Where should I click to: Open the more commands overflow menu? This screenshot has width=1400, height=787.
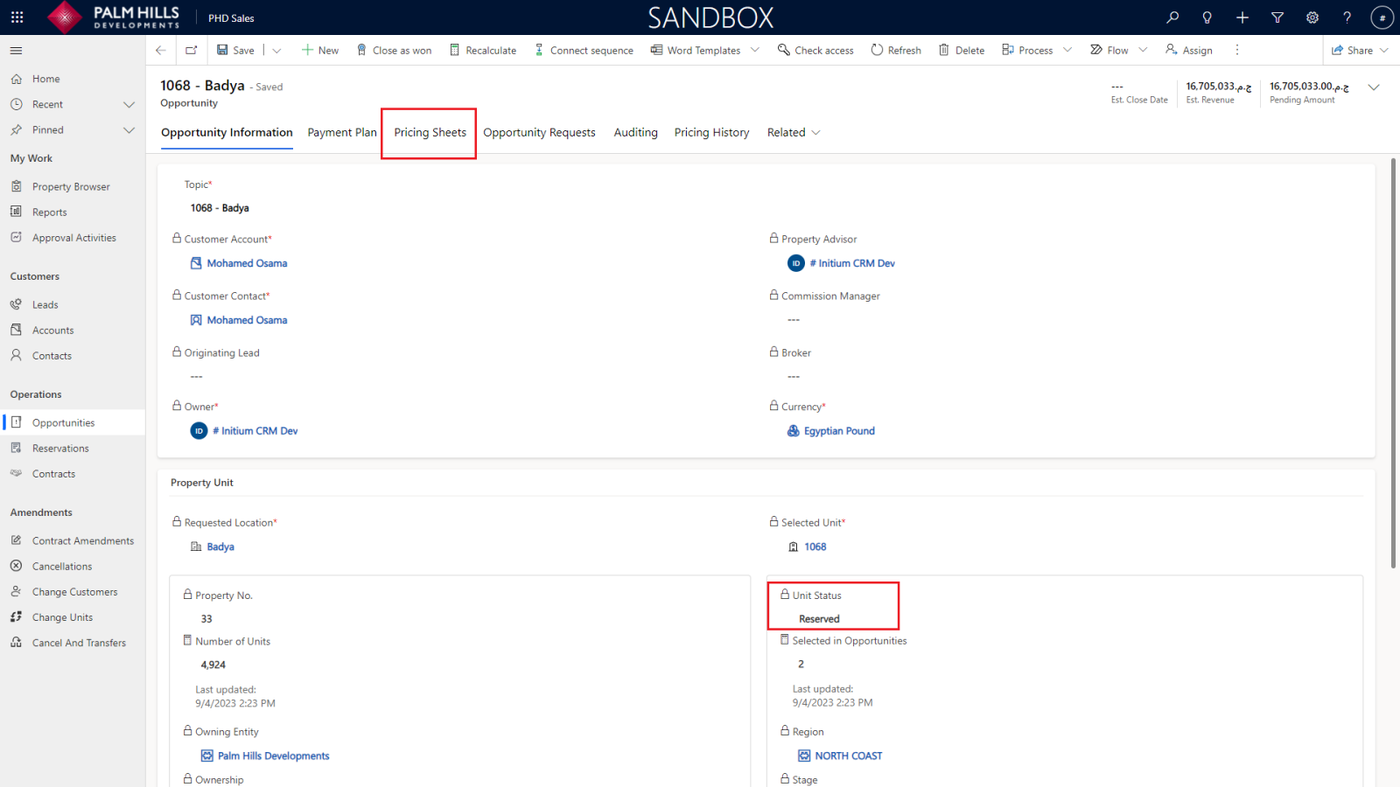pos(1237,50)
